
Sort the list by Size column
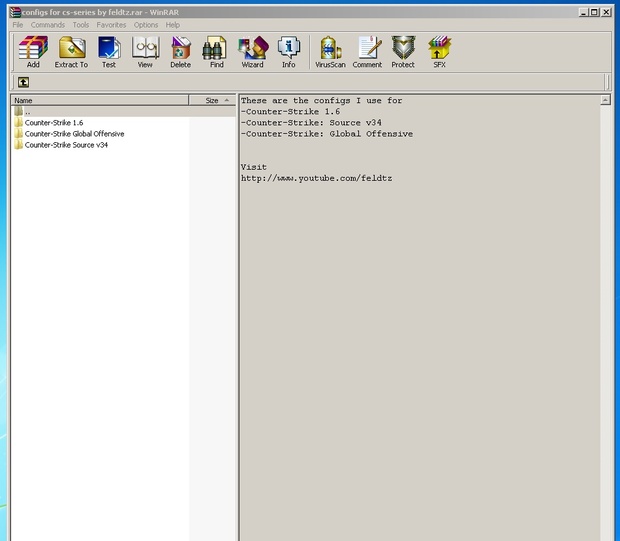[x=212, y=100]
